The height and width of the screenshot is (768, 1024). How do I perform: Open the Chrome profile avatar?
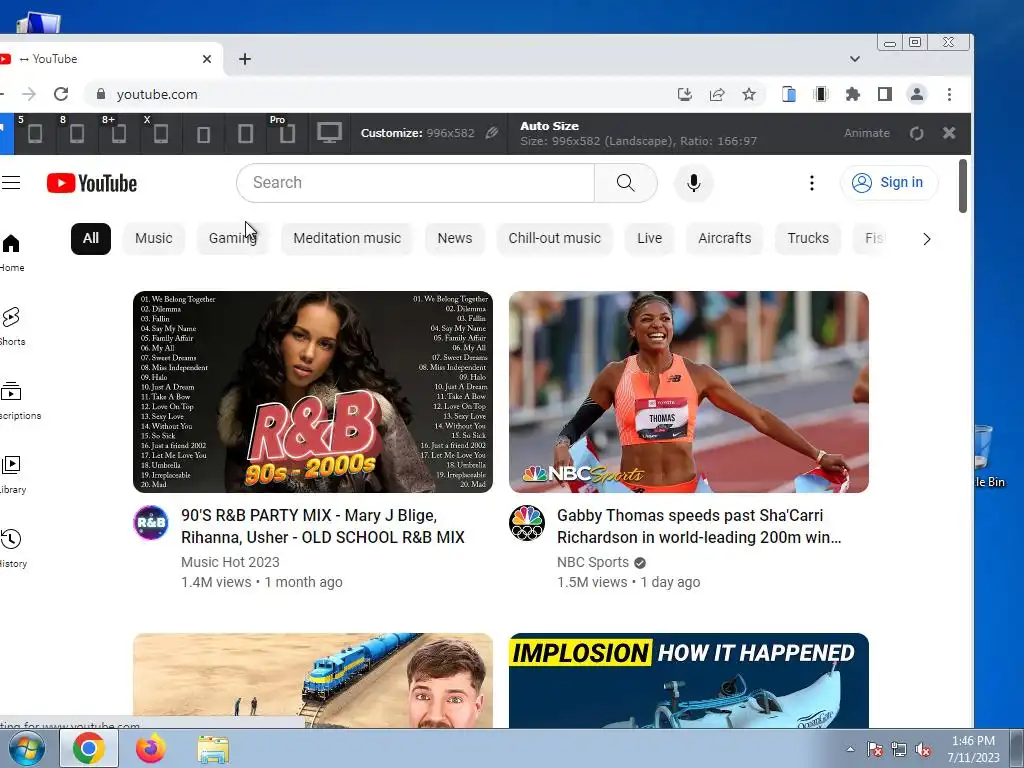click(917, 94)
